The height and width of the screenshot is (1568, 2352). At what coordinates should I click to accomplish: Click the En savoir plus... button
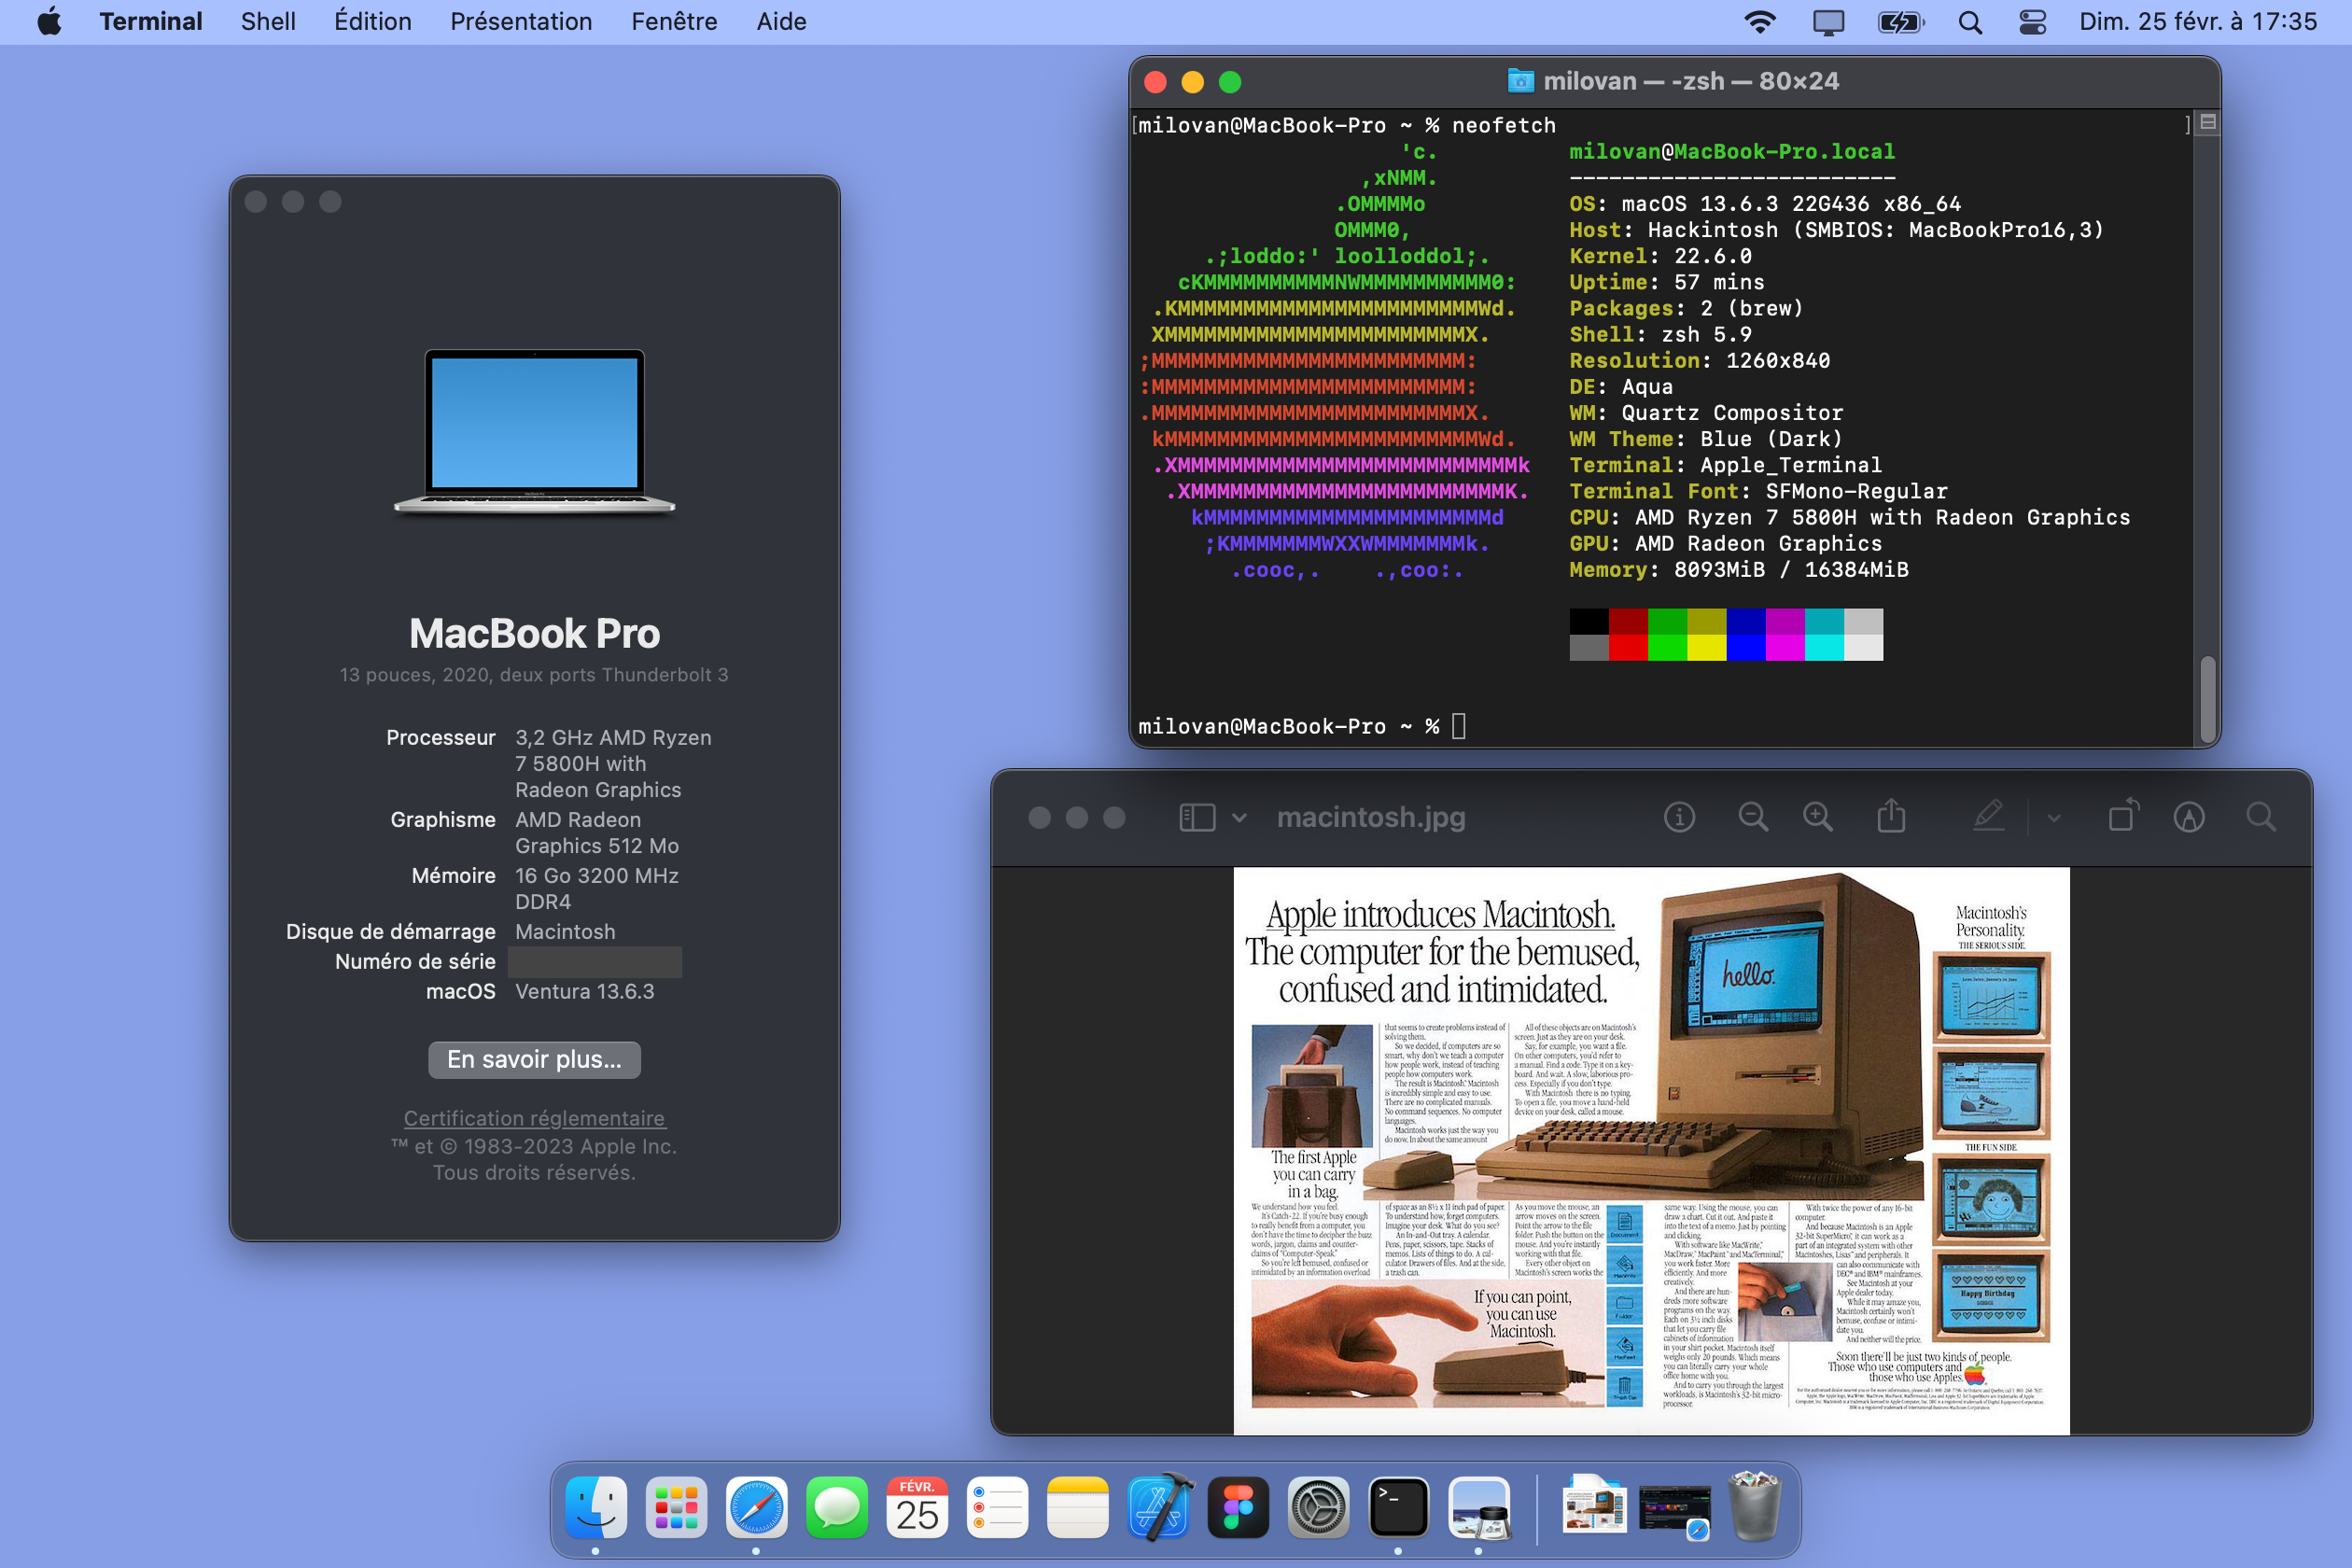click(x=534, y=1059)
